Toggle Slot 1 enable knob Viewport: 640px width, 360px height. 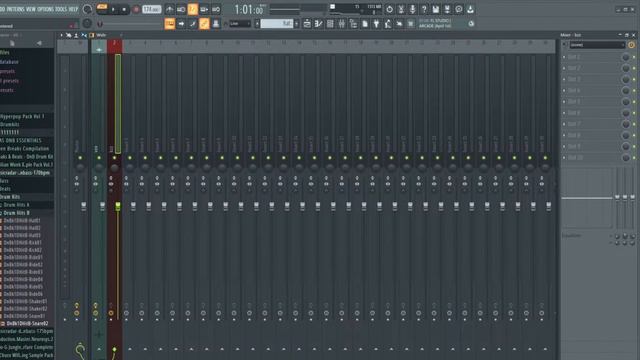[625, 57]
